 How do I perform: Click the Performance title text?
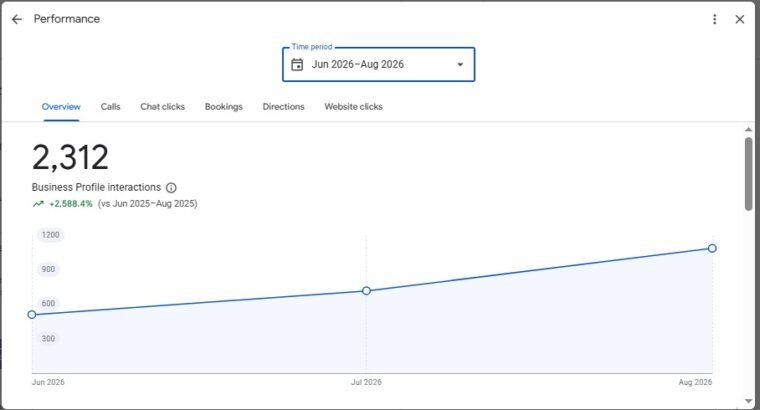coord(67,19)
